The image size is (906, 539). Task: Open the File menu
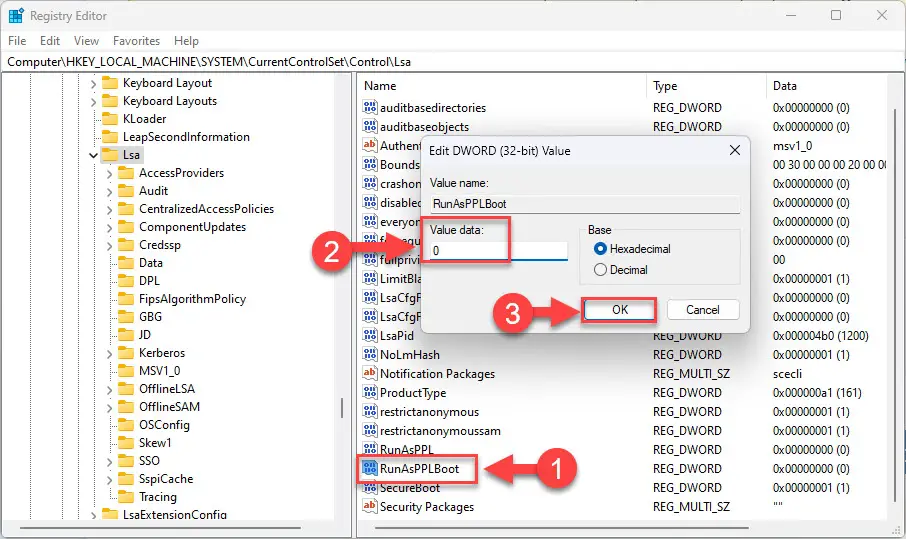coord(17,41)
